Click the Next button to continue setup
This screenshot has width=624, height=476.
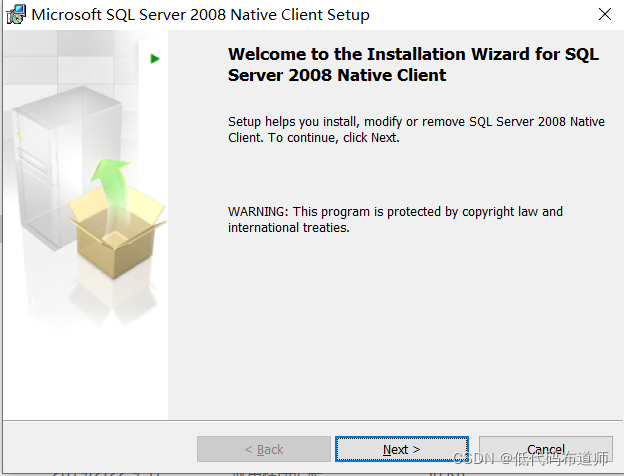point(402,449)
